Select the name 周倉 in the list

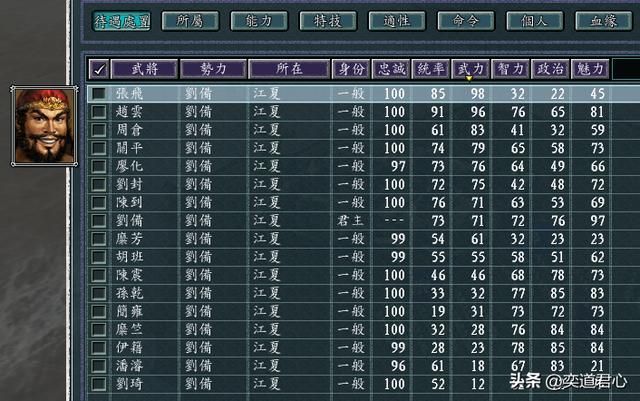tap(129, 130)
